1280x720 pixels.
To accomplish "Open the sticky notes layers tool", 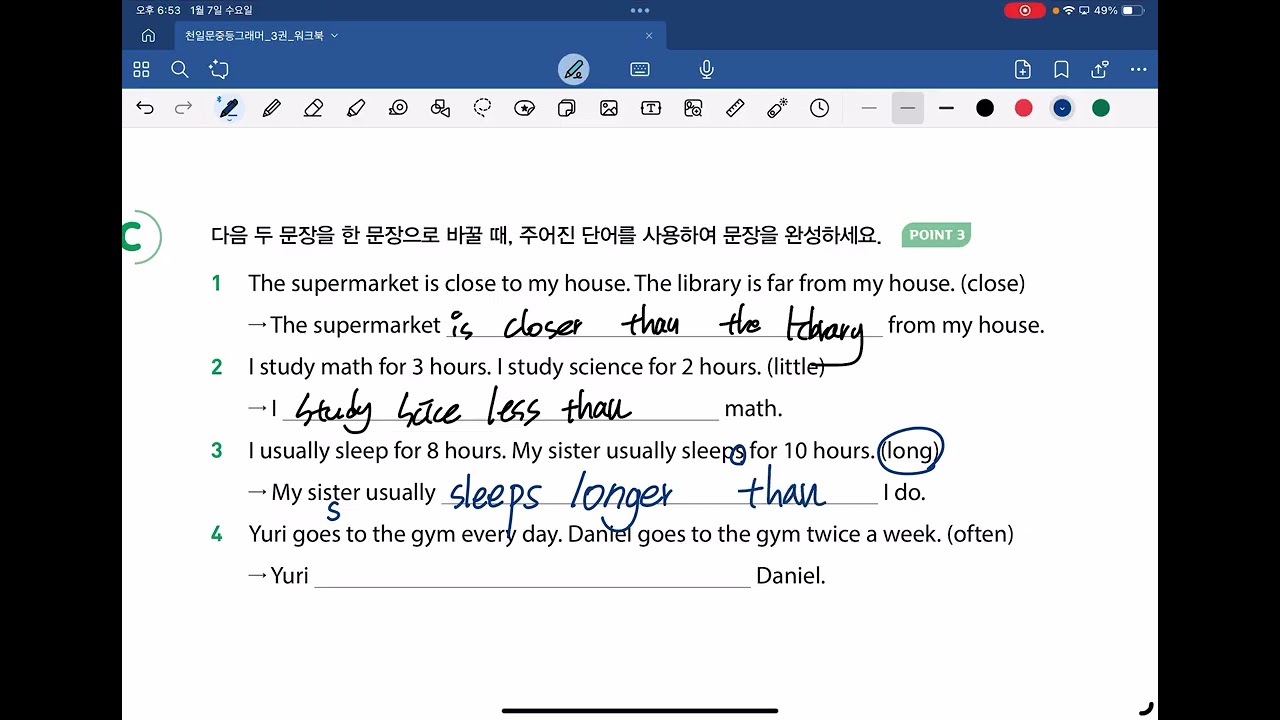I will [x=566, y=108].
